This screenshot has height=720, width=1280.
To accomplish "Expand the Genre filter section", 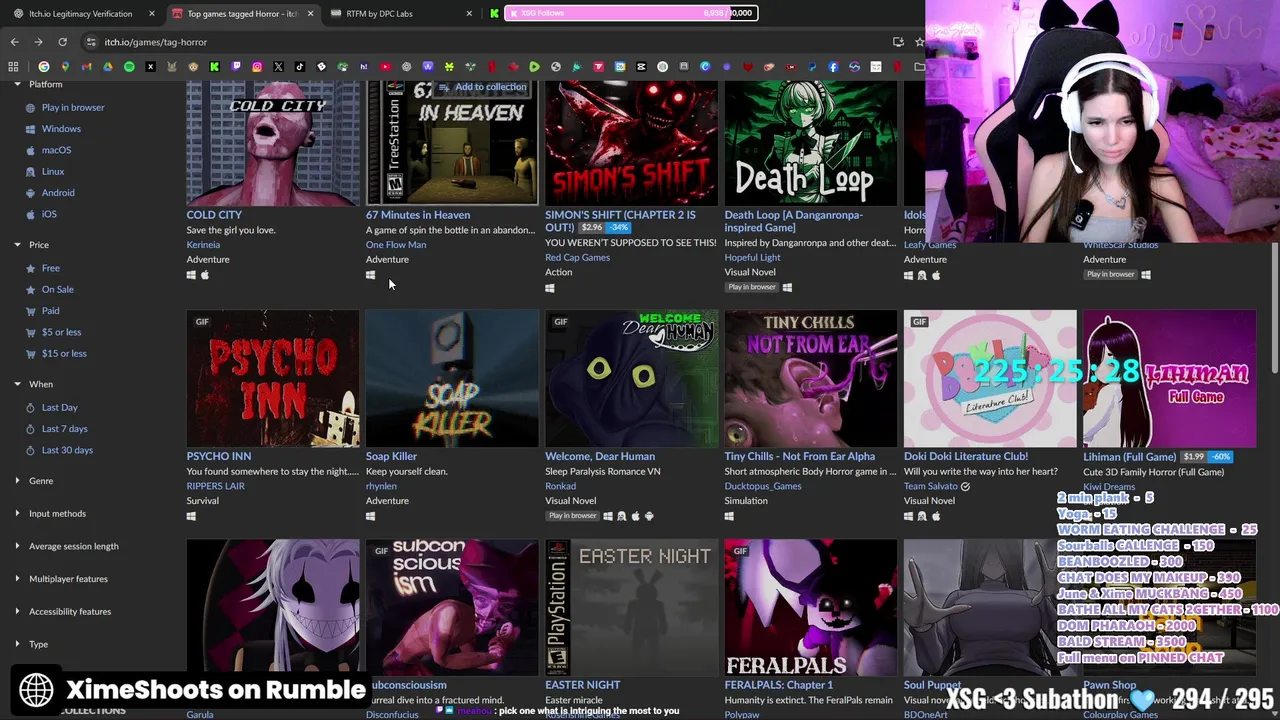I will tap(33, 481).
